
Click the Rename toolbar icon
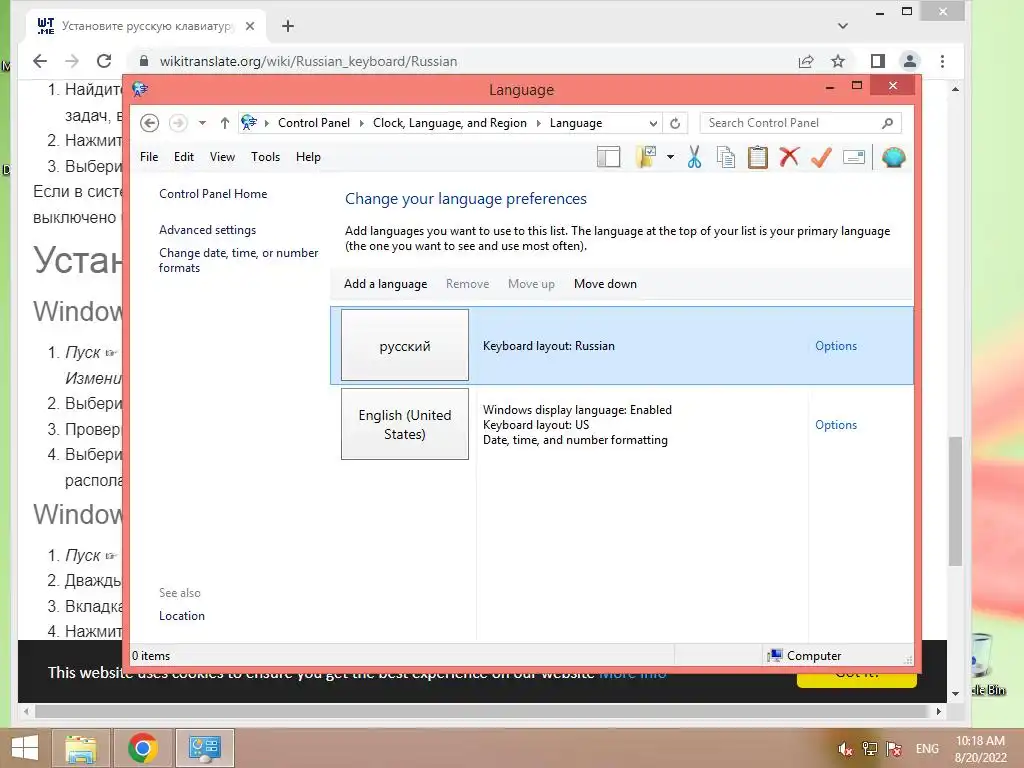coord(854,157)
